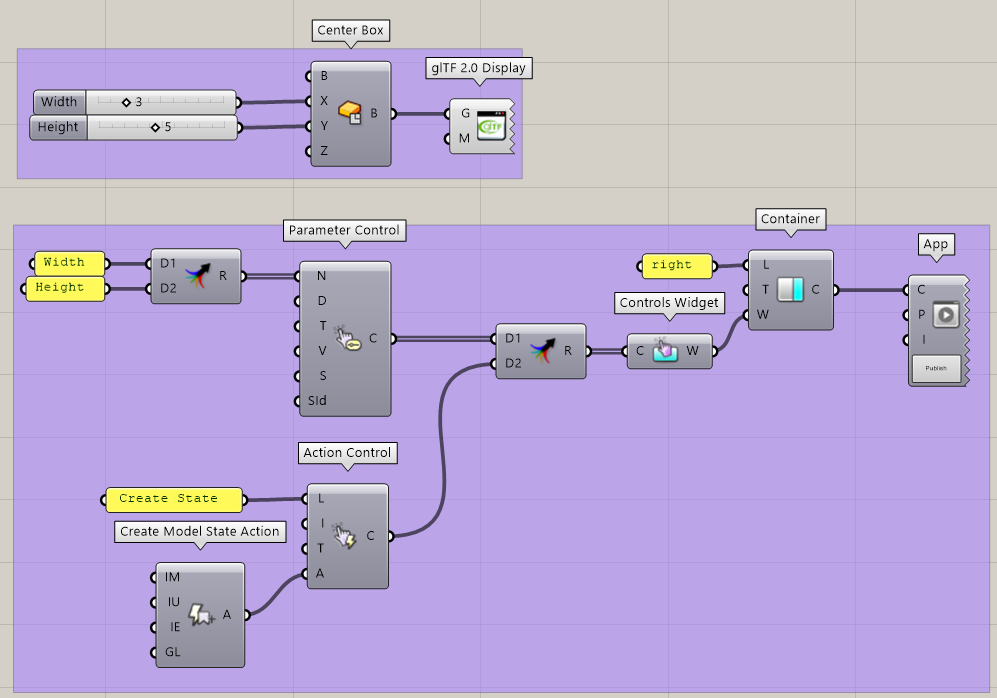This screenshot has width=997, height=698.
Task: Click the App label tag
Action: click(x=935, y=244)
